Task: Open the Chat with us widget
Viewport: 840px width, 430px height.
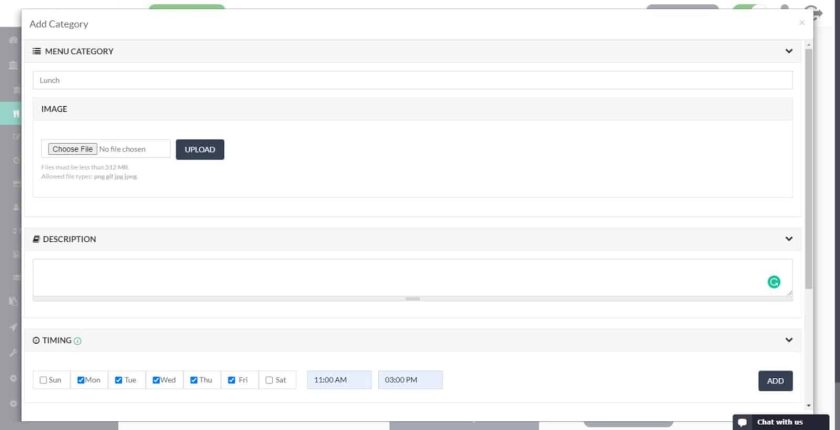Action: pyautogui.click(x=781, y=422)
